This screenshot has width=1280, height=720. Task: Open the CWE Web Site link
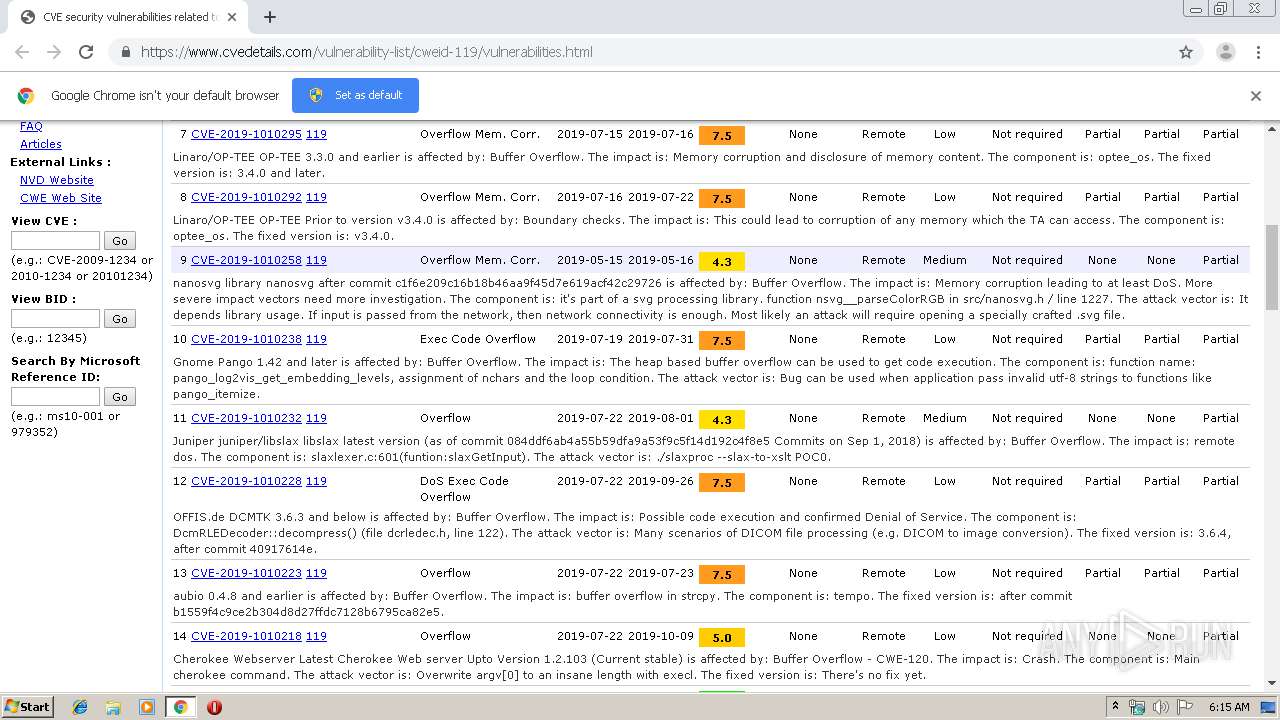pyautogui.click(x=61, y=198)
